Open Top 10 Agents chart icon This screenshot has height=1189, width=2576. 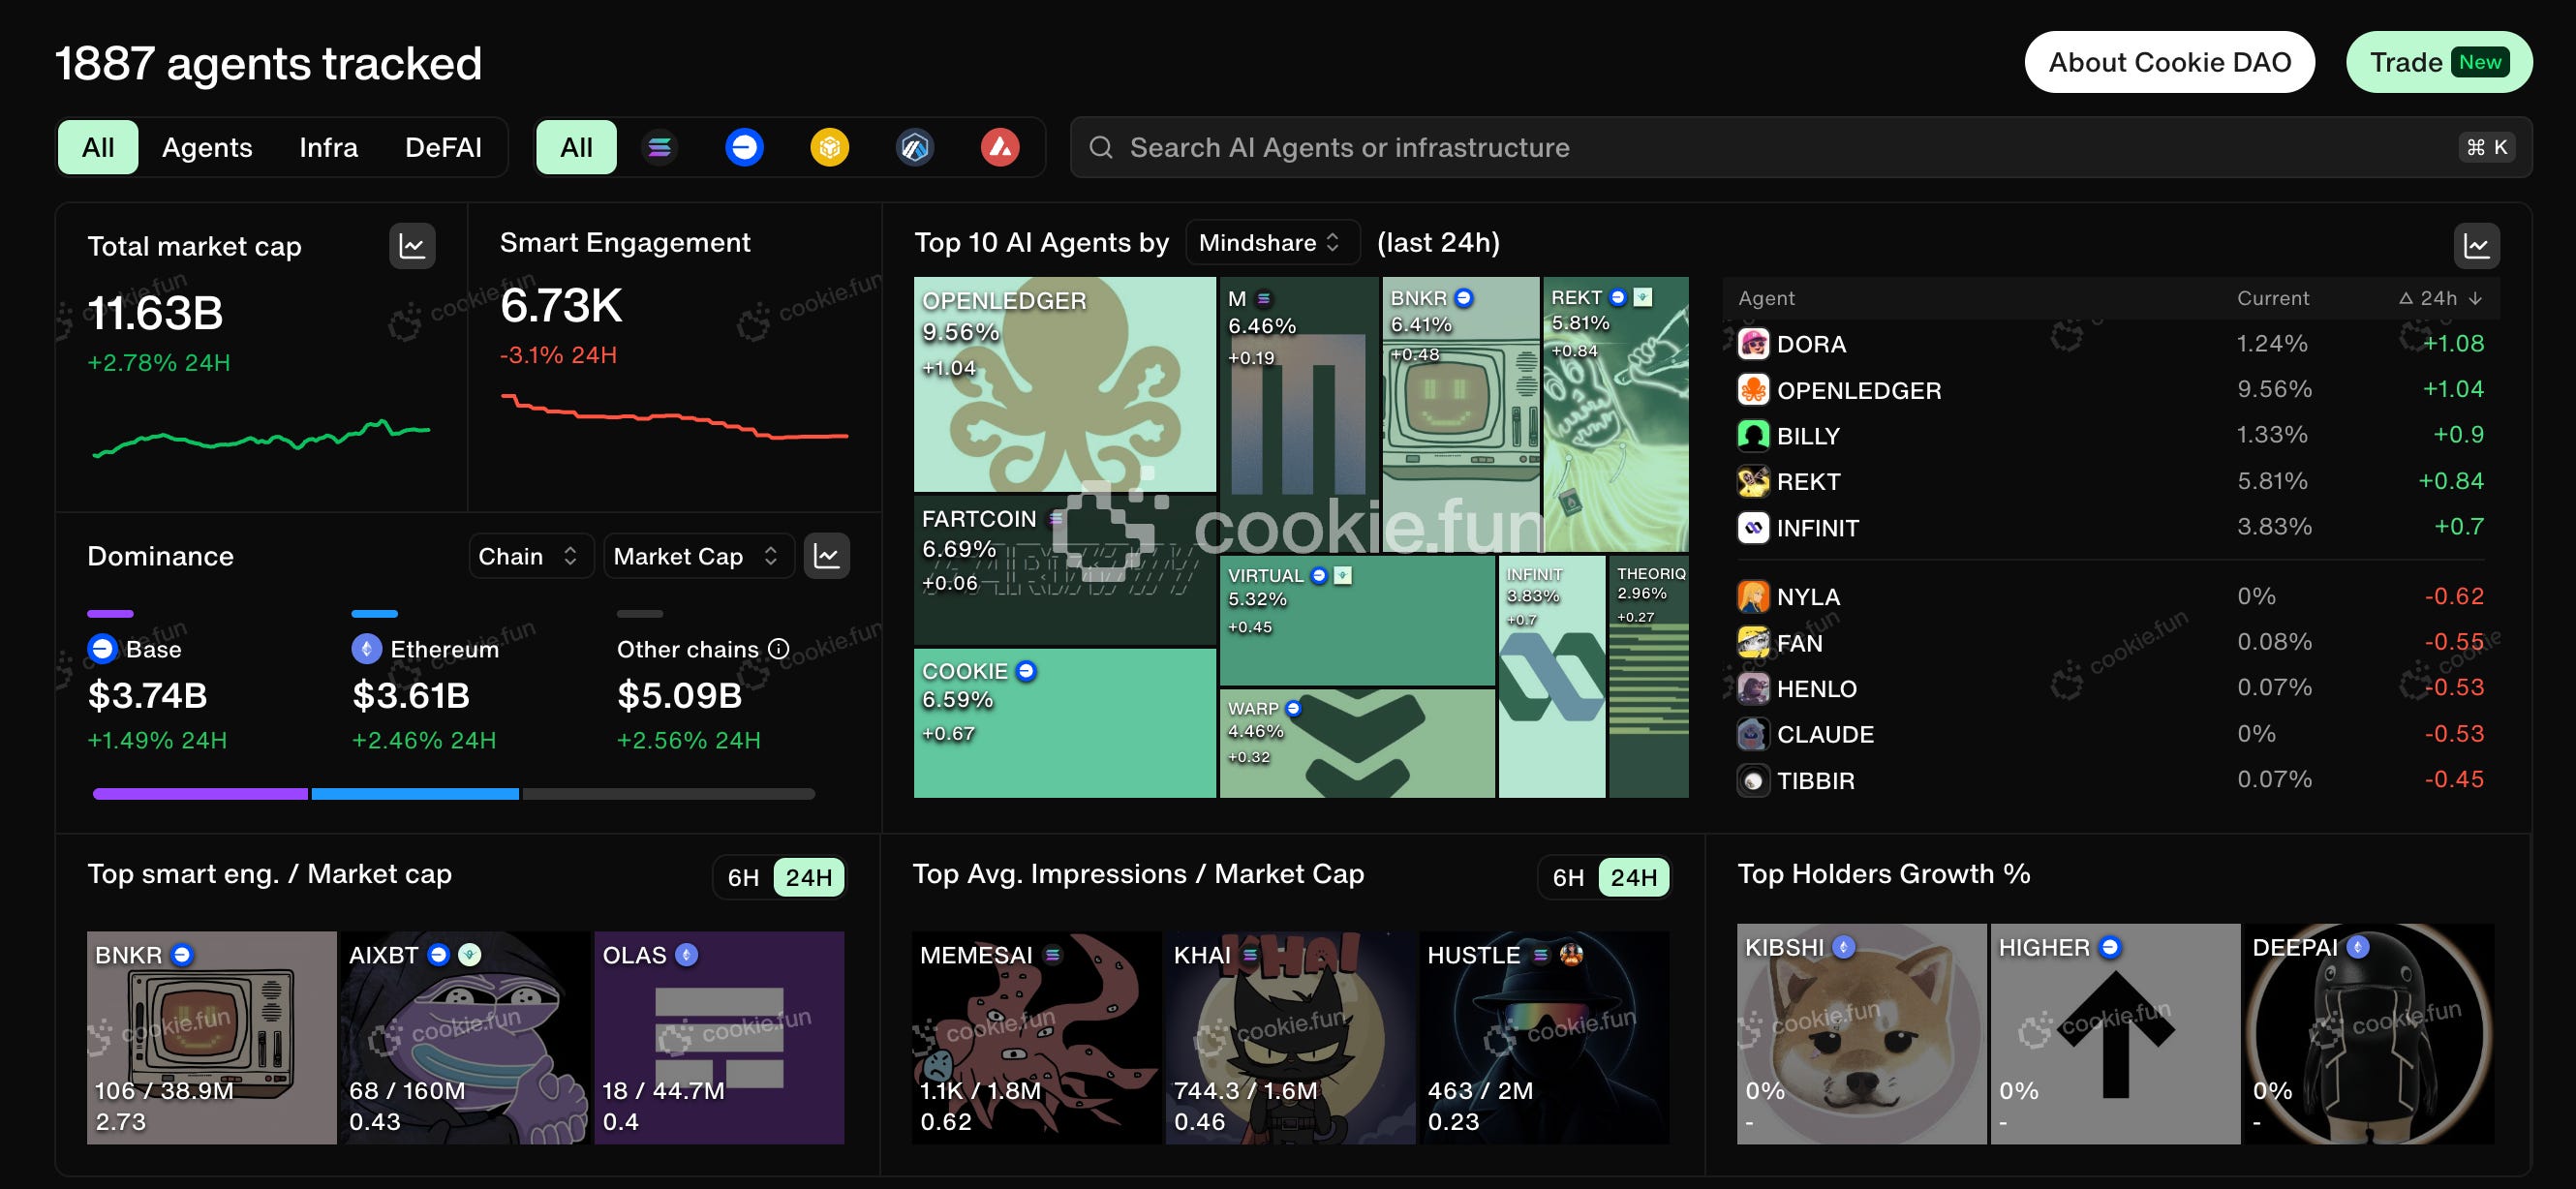click(2476, 246)
